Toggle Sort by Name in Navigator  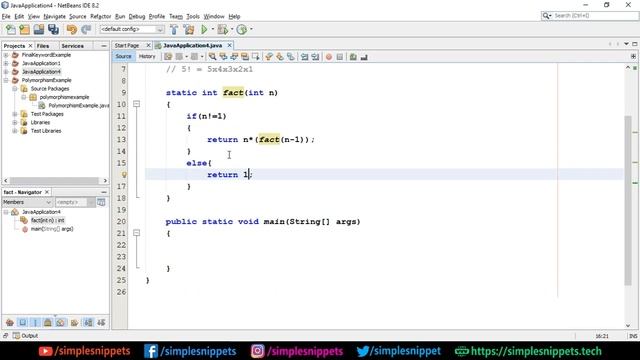coord(88,323)
